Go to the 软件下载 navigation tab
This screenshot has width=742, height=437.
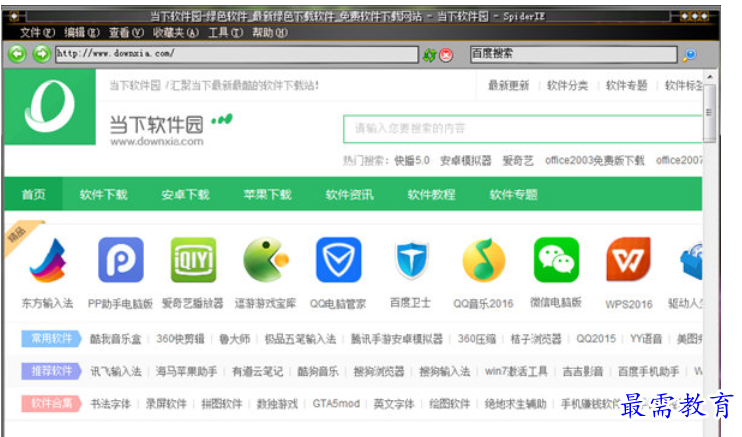pos(104,194)
